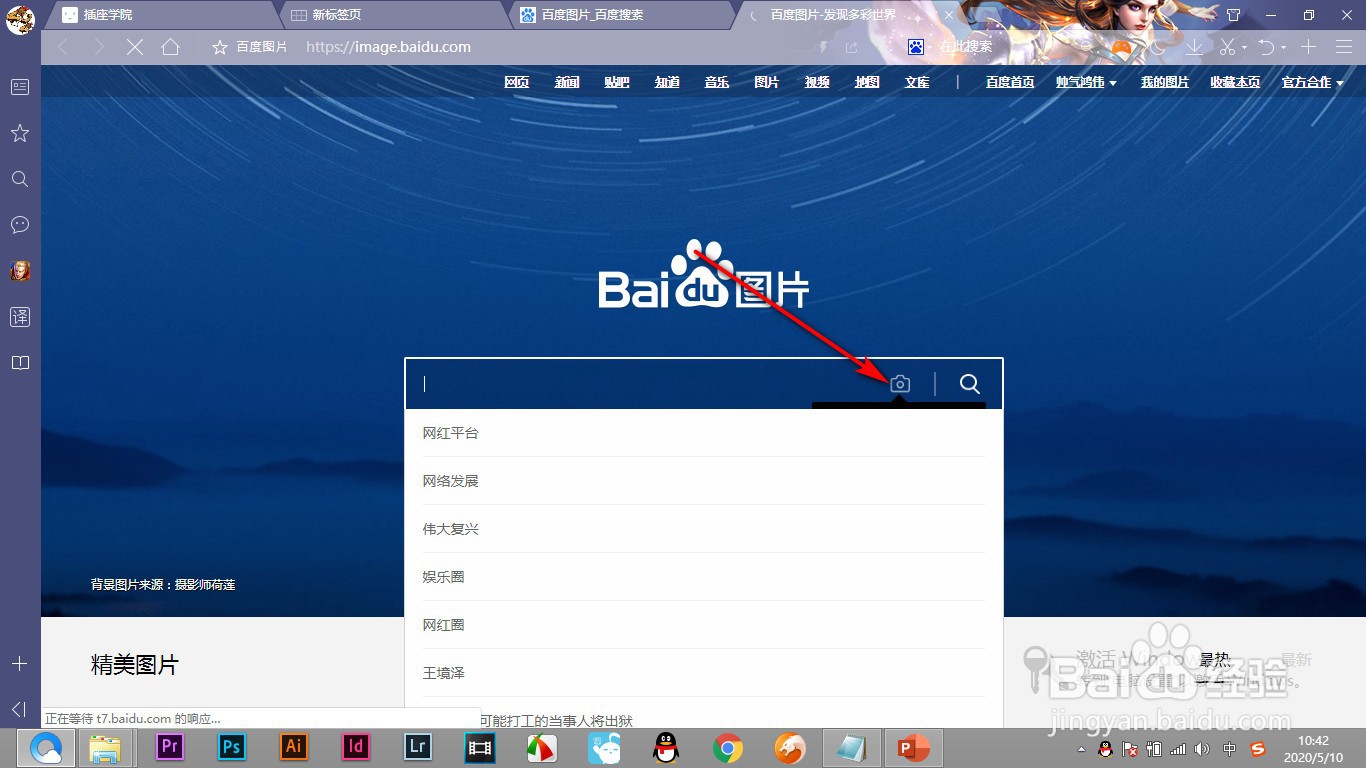Open the sidebar search icon
The height and width of the screenshot is (768, 1366).
pyautogui.click(x=20, y=179)
